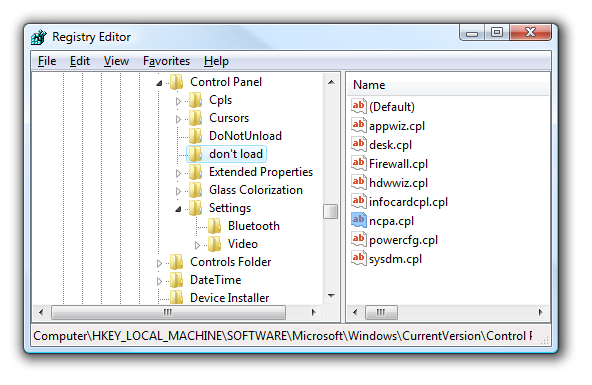Open the View menu
592x385 pixels.
click(116, 61)
